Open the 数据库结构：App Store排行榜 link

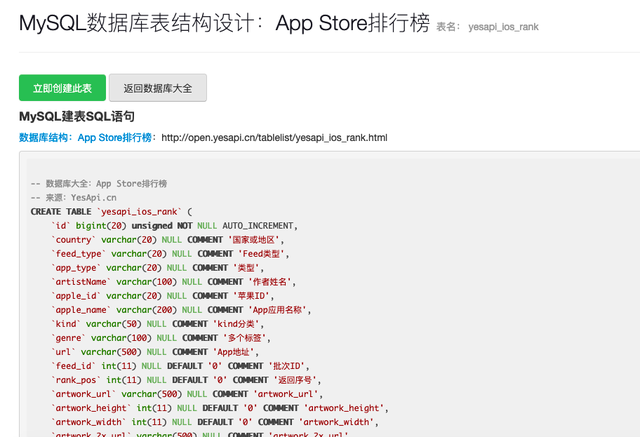87,138
